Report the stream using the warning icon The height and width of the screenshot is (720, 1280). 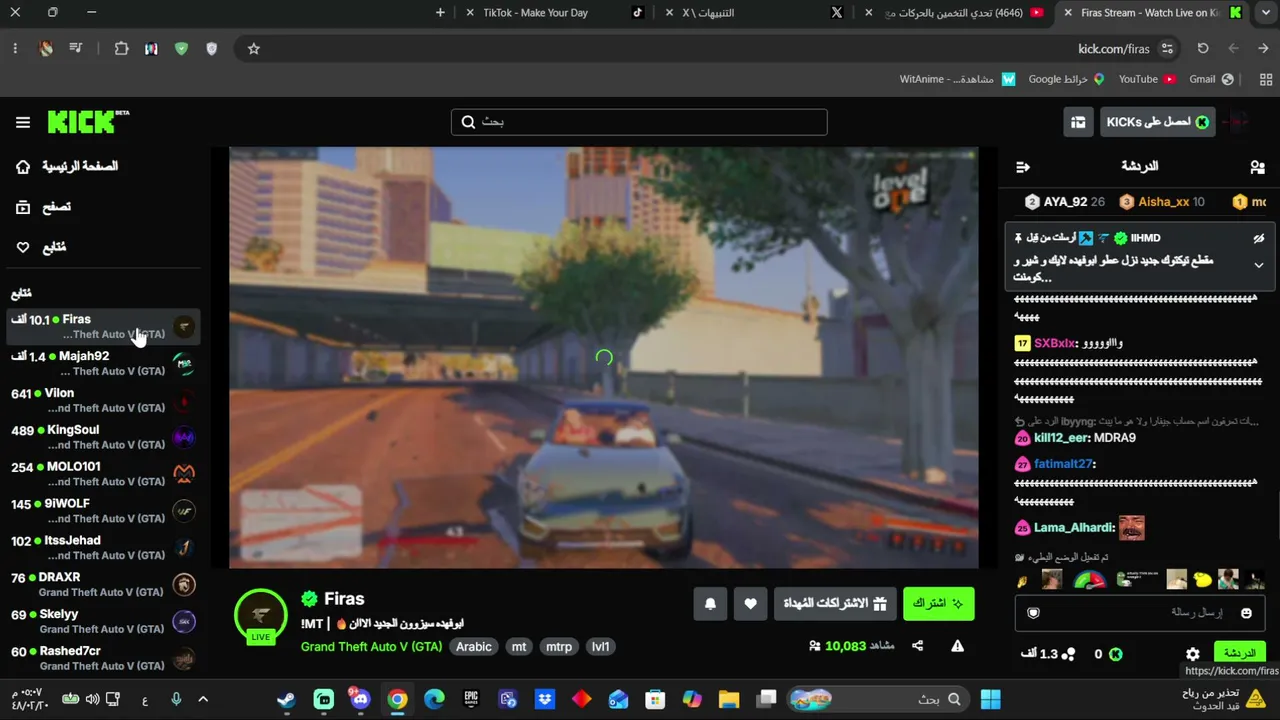tap(957, 646)
